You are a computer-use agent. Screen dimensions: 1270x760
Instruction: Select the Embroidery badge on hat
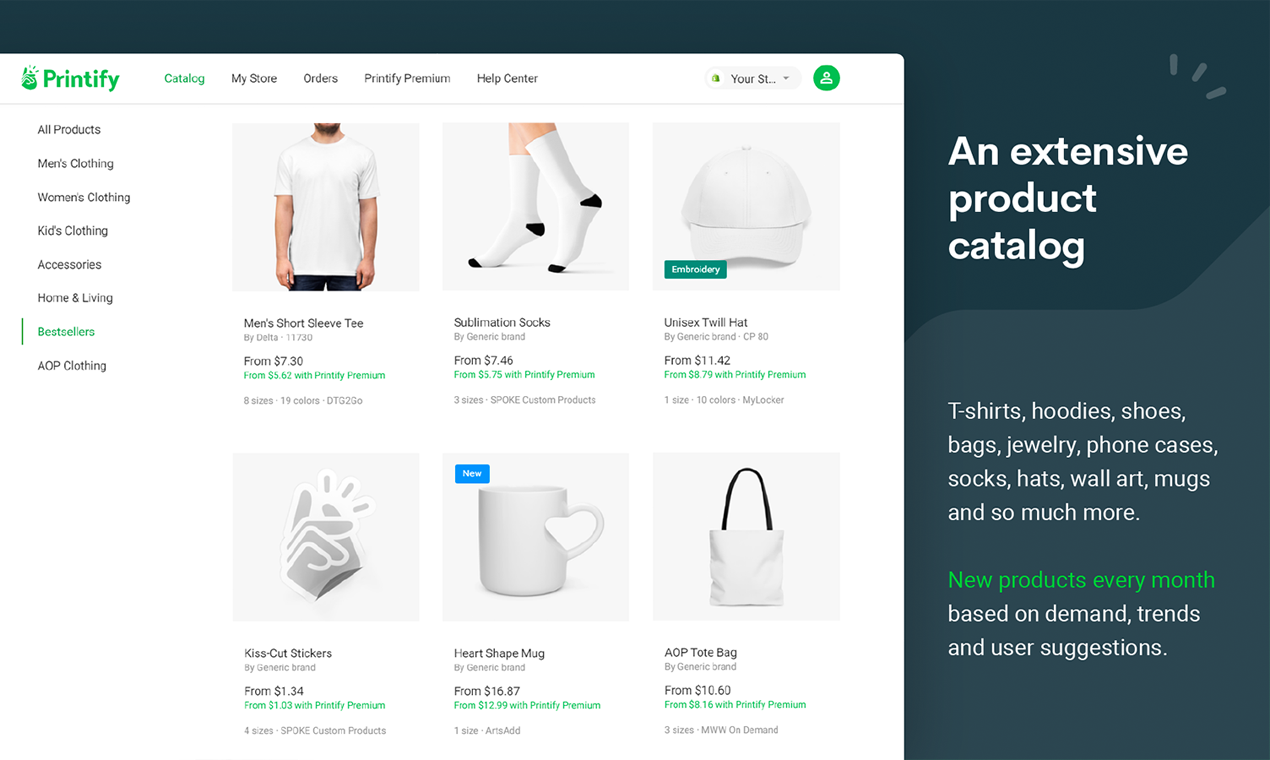tap(696, 269)
